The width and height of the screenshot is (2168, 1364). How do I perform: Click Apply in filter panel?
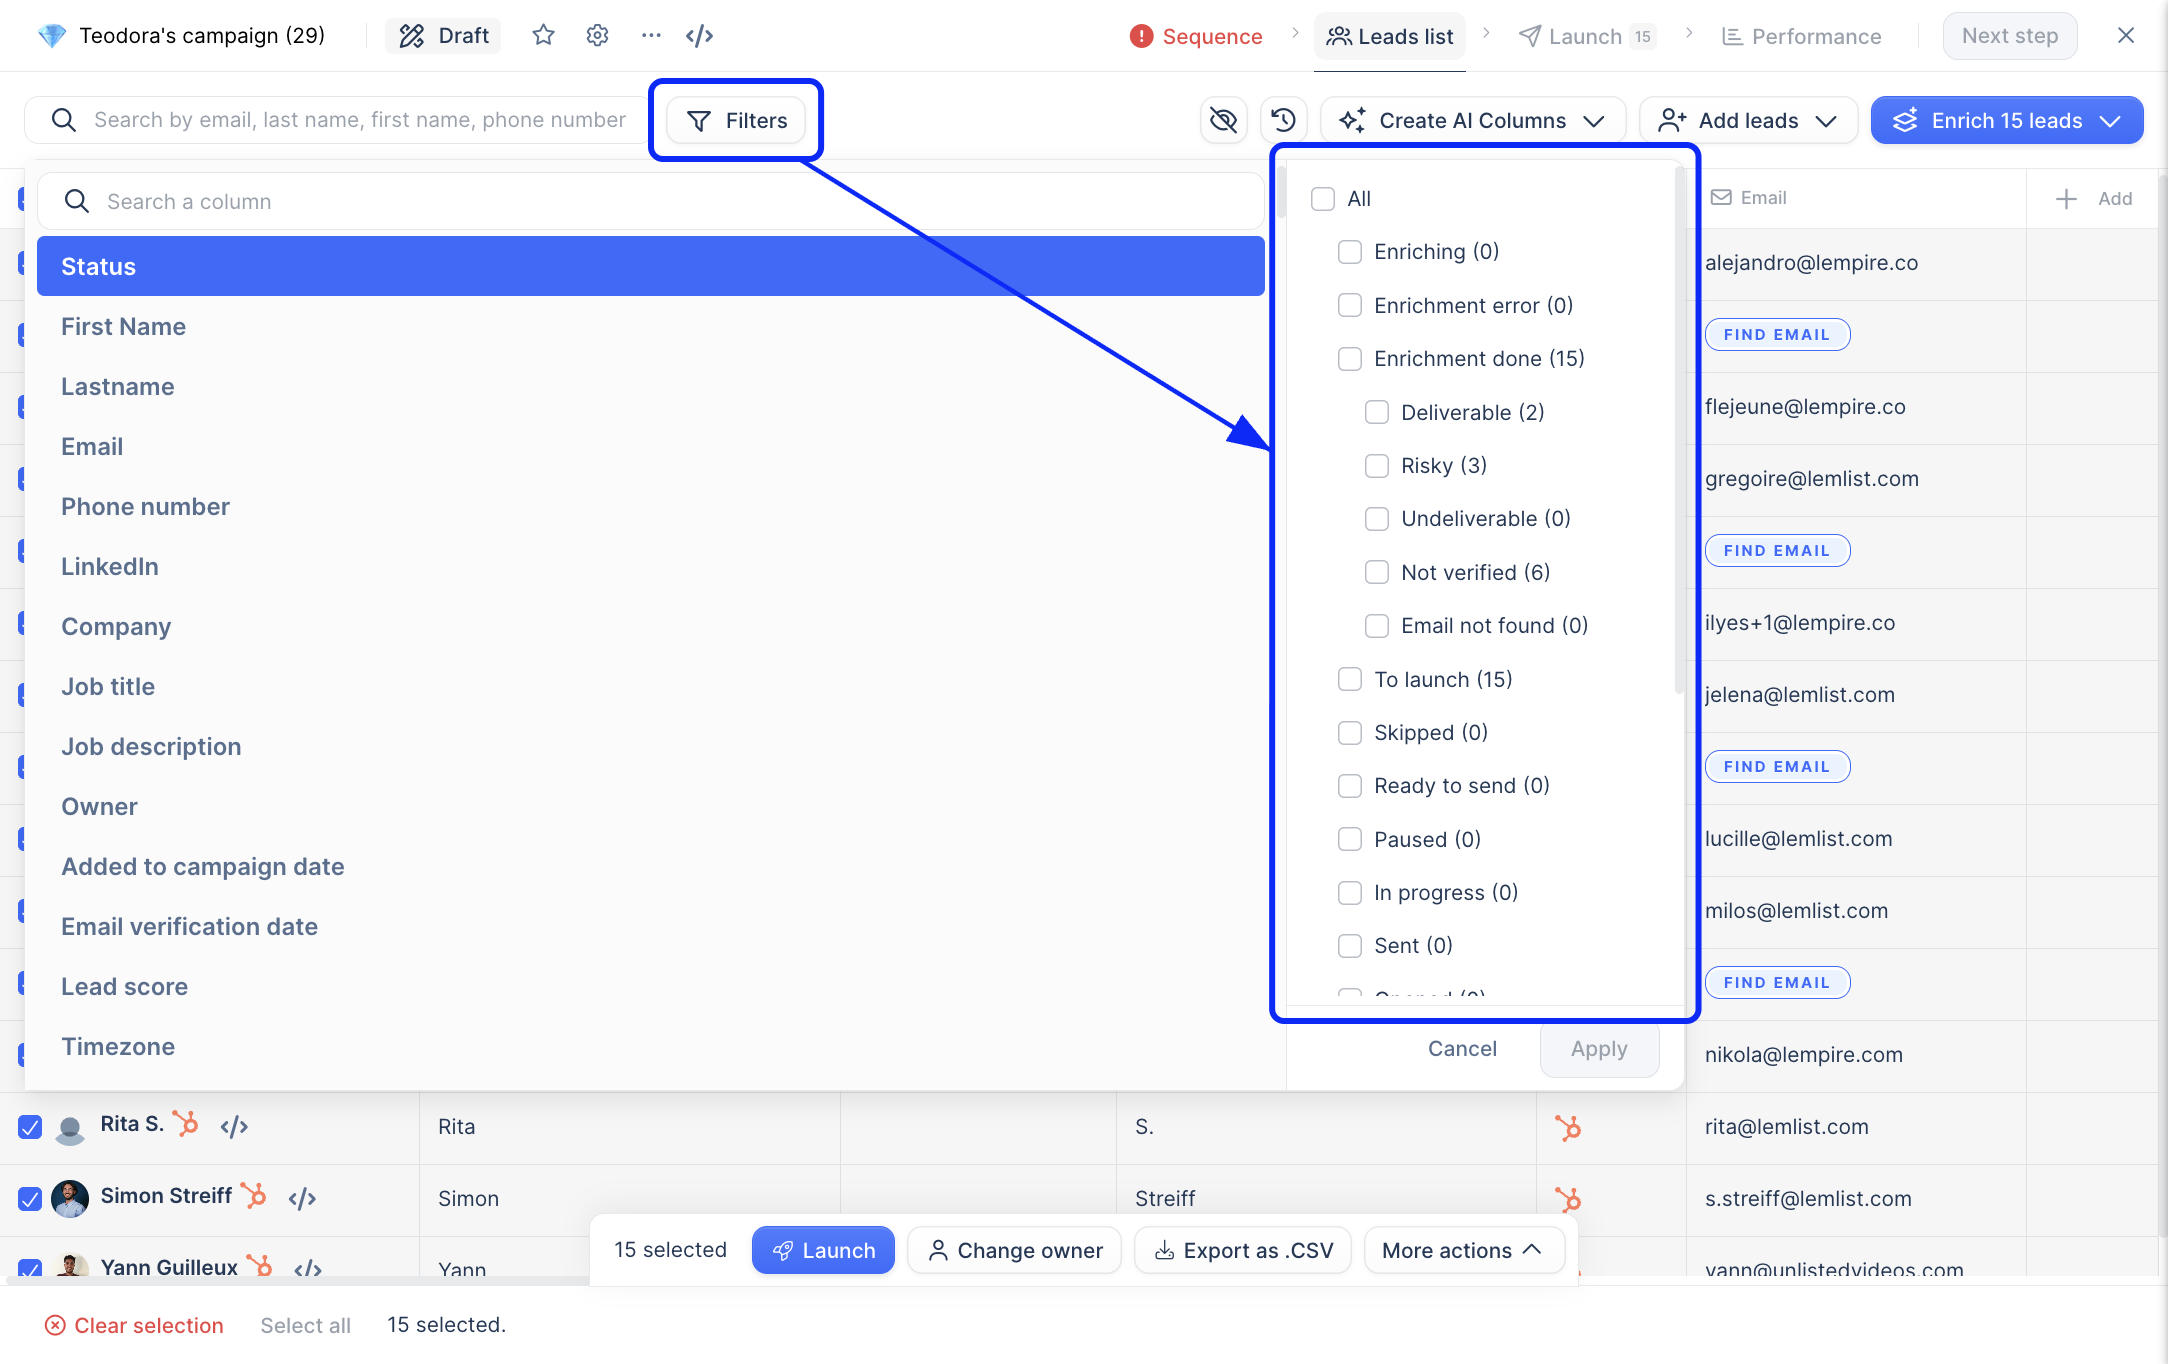1599,1048
